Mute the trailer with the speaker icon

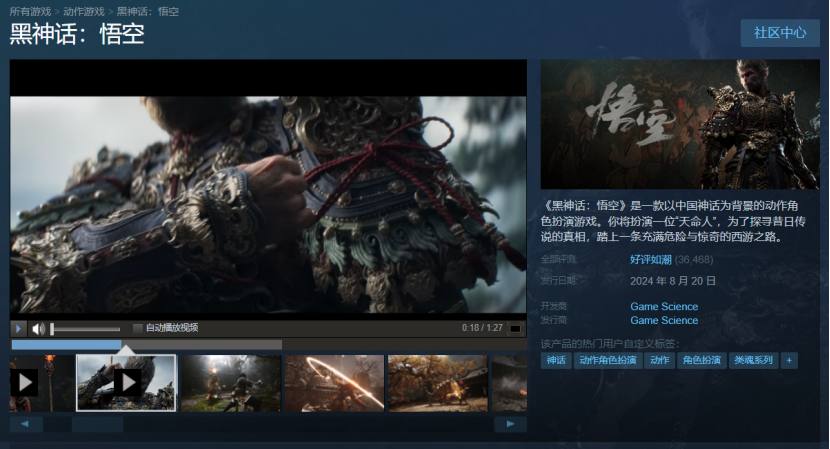(39, 328)
